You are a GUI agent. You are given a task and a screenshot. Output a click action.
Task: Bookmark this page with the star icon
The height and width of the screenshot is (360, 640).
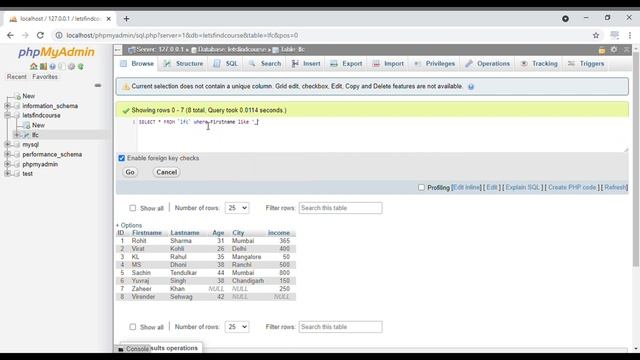pos(596,36)
